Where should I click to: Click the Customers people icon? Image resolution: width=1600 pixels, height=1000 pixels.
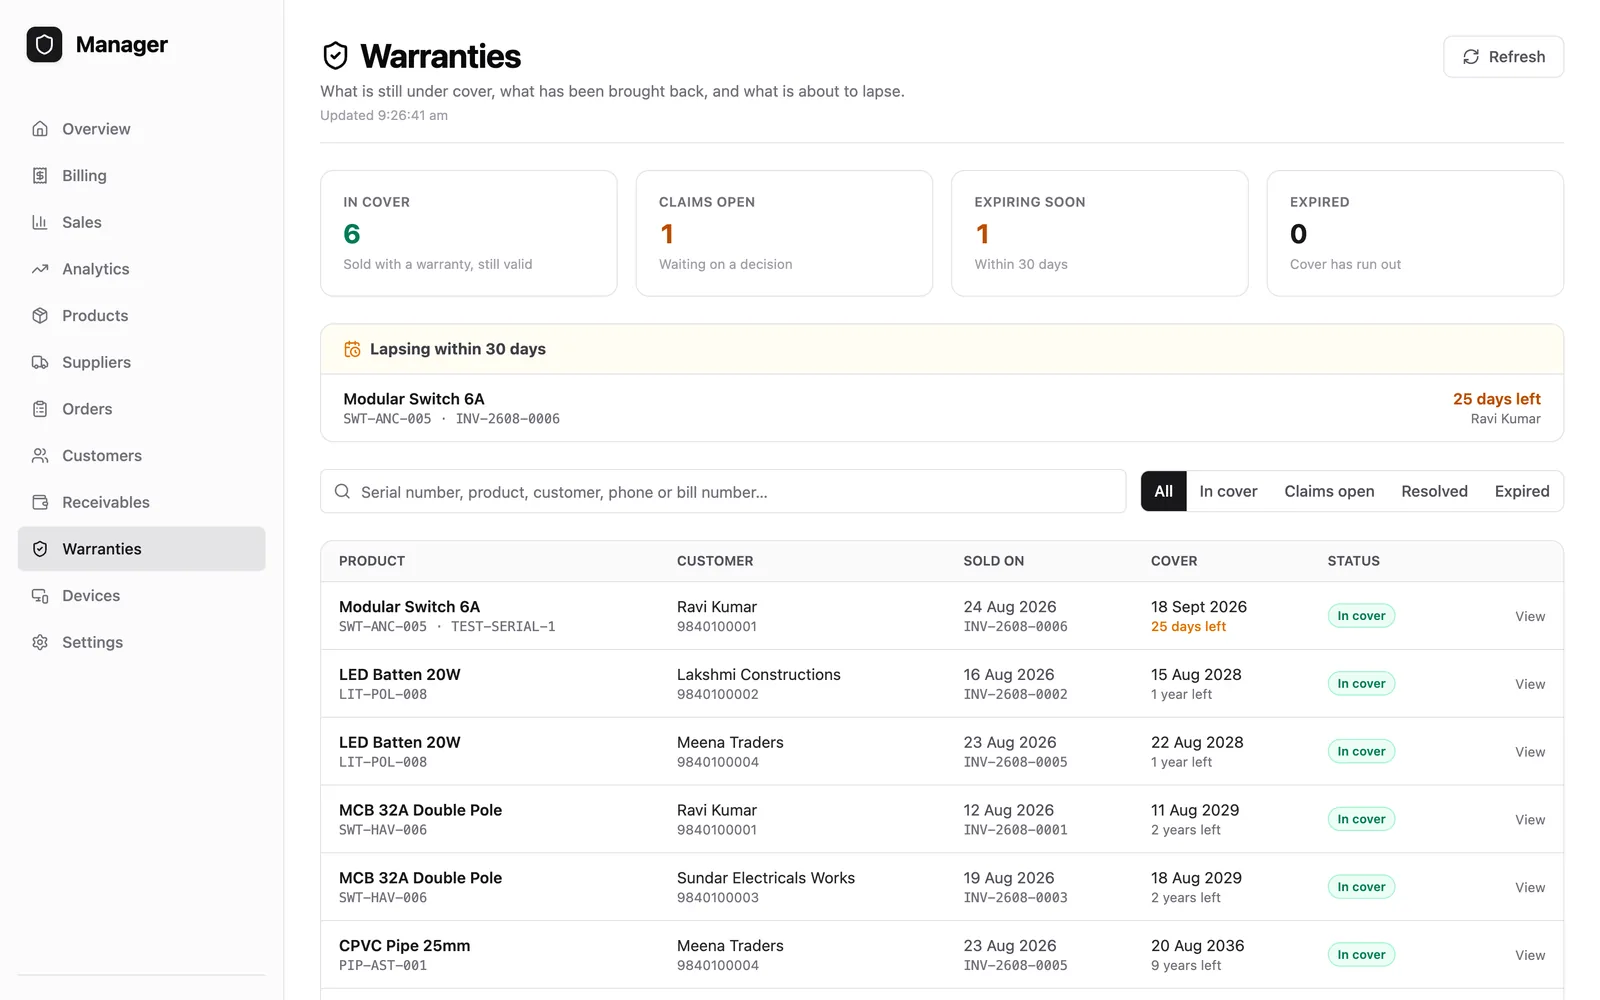pos(40,456)
